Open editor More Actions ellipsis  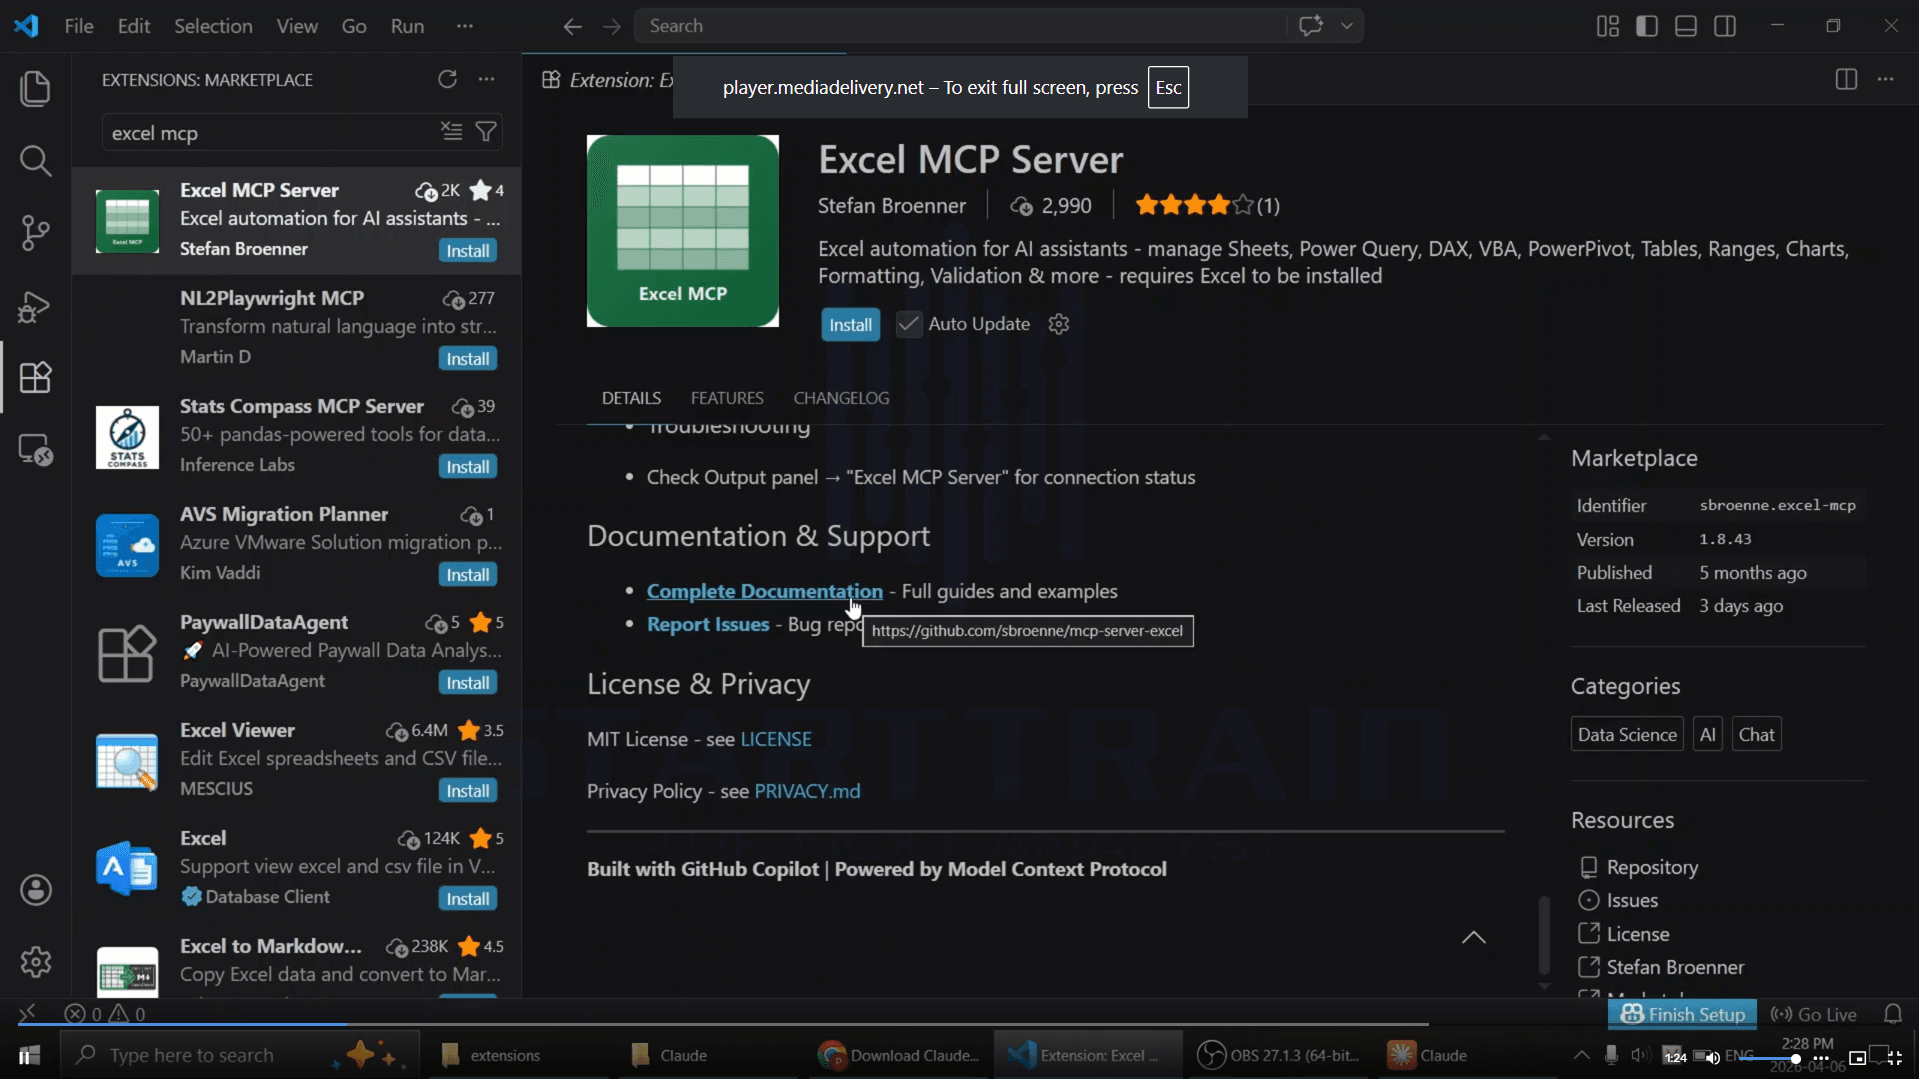1885,79
